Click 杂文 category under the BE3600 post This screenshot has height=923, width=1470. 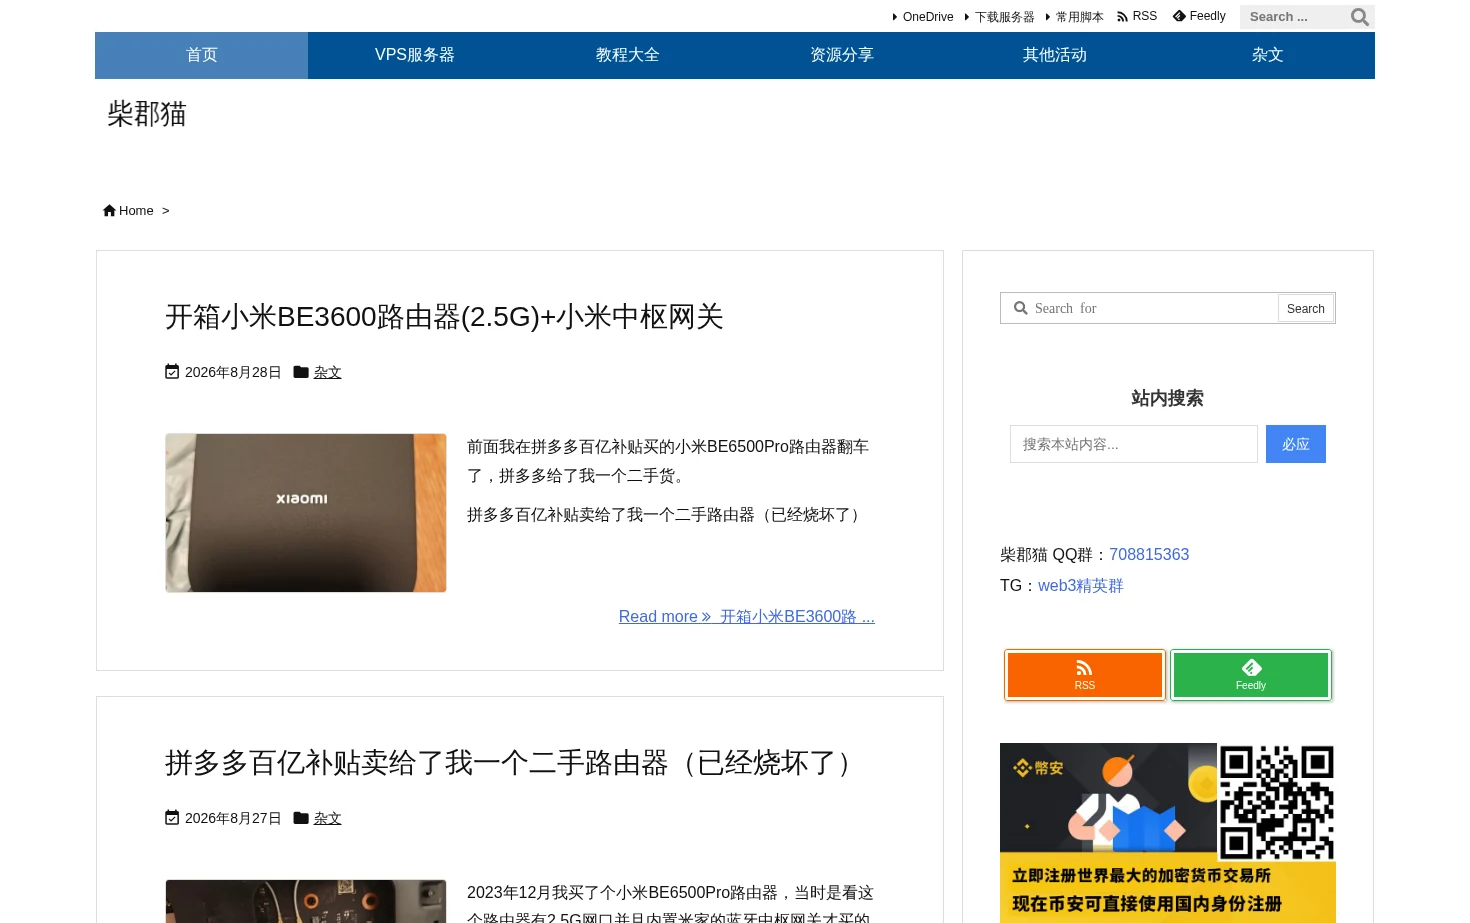(328, 372)
